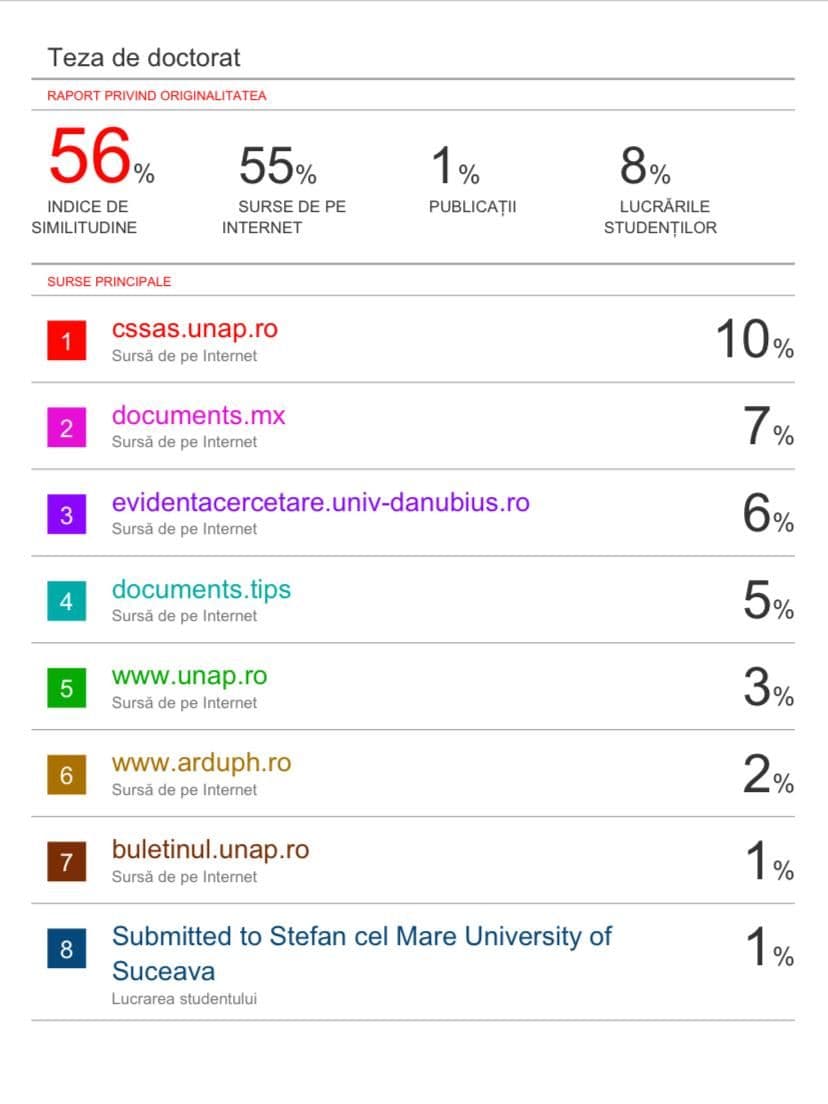Open the Stefan cel Mare University submission
This screenshot has height=1104, width=828.
361,937
